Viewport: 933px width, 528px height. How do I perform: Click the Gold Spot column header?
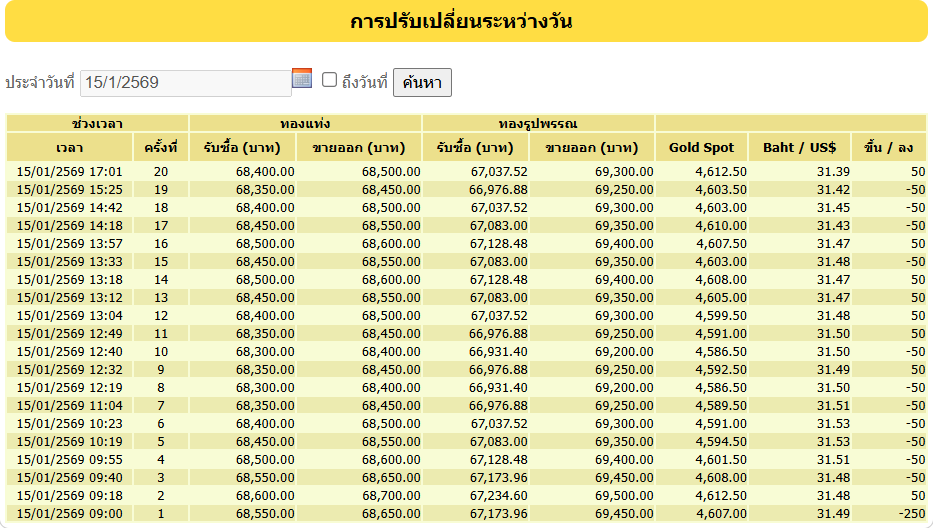click(701, 147)
